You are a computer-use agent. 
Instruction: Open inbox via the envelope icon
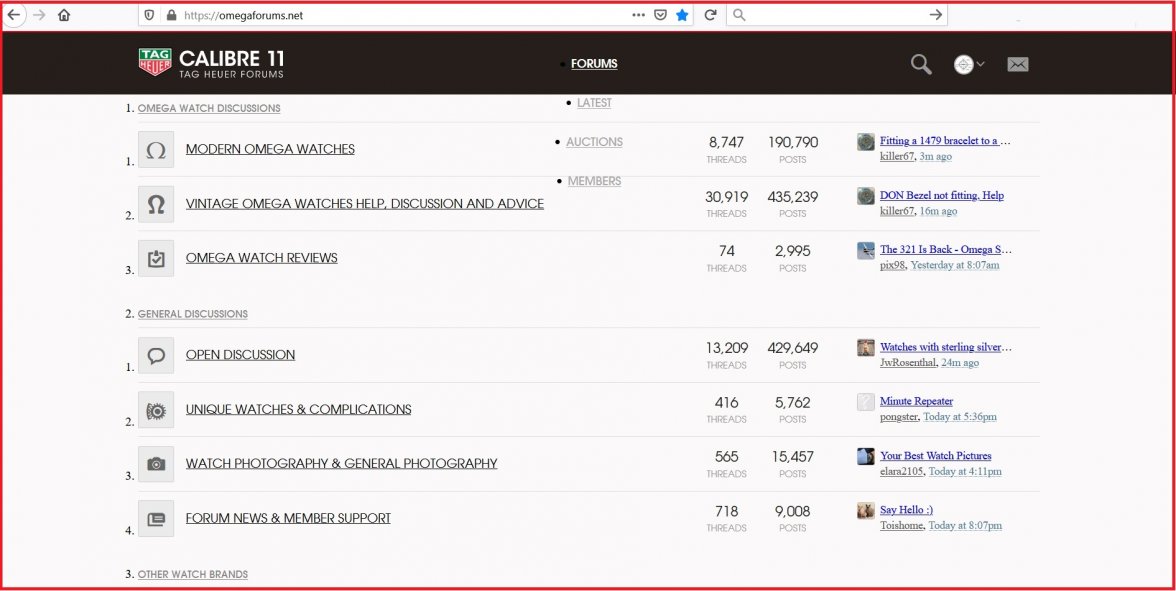point(1017,64)
